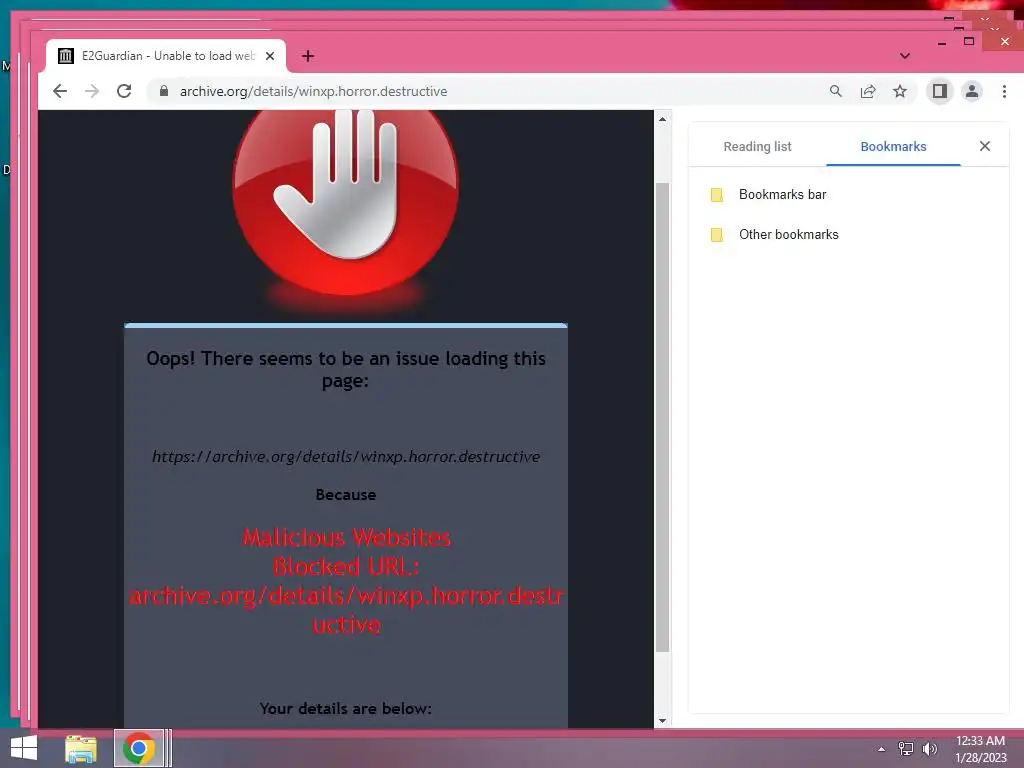Expand the tab search chevron
Image resolution: width=1024 pixels, height=768 pixels.
point(904,56)
